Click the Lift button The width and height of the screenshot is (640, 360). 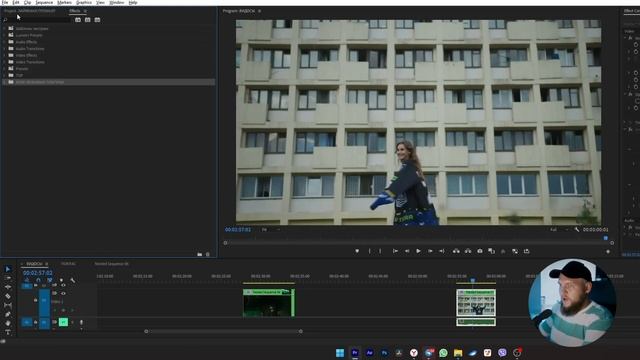coord(456,251)
